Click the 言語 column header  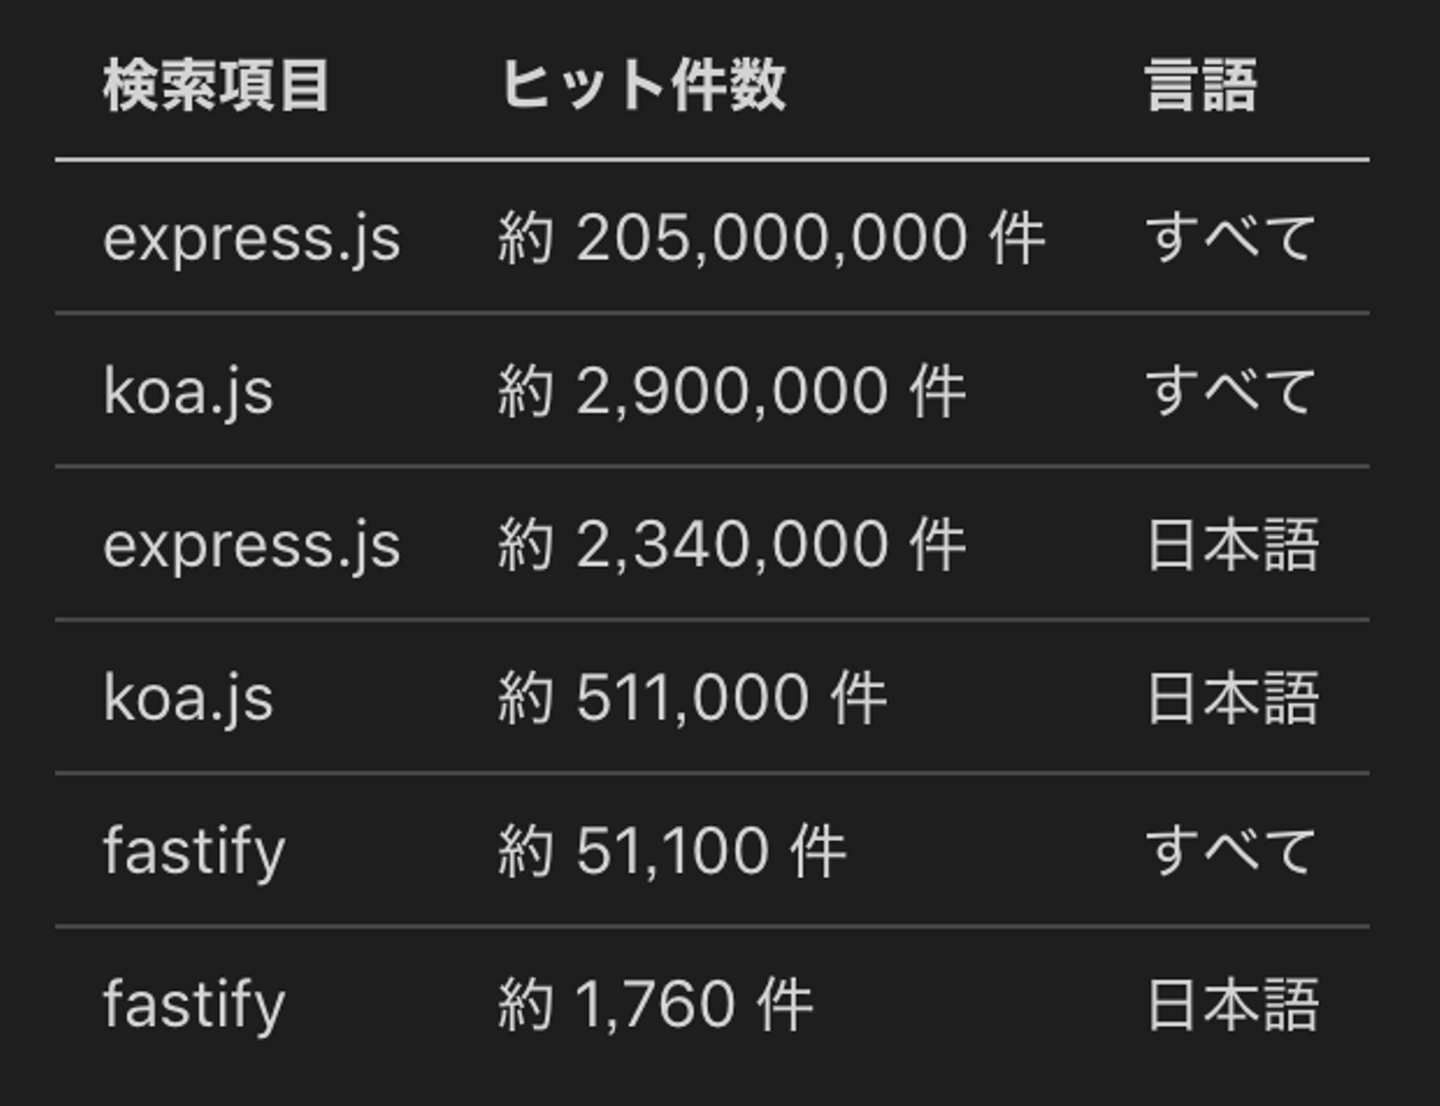click(x=1201, y=85)
